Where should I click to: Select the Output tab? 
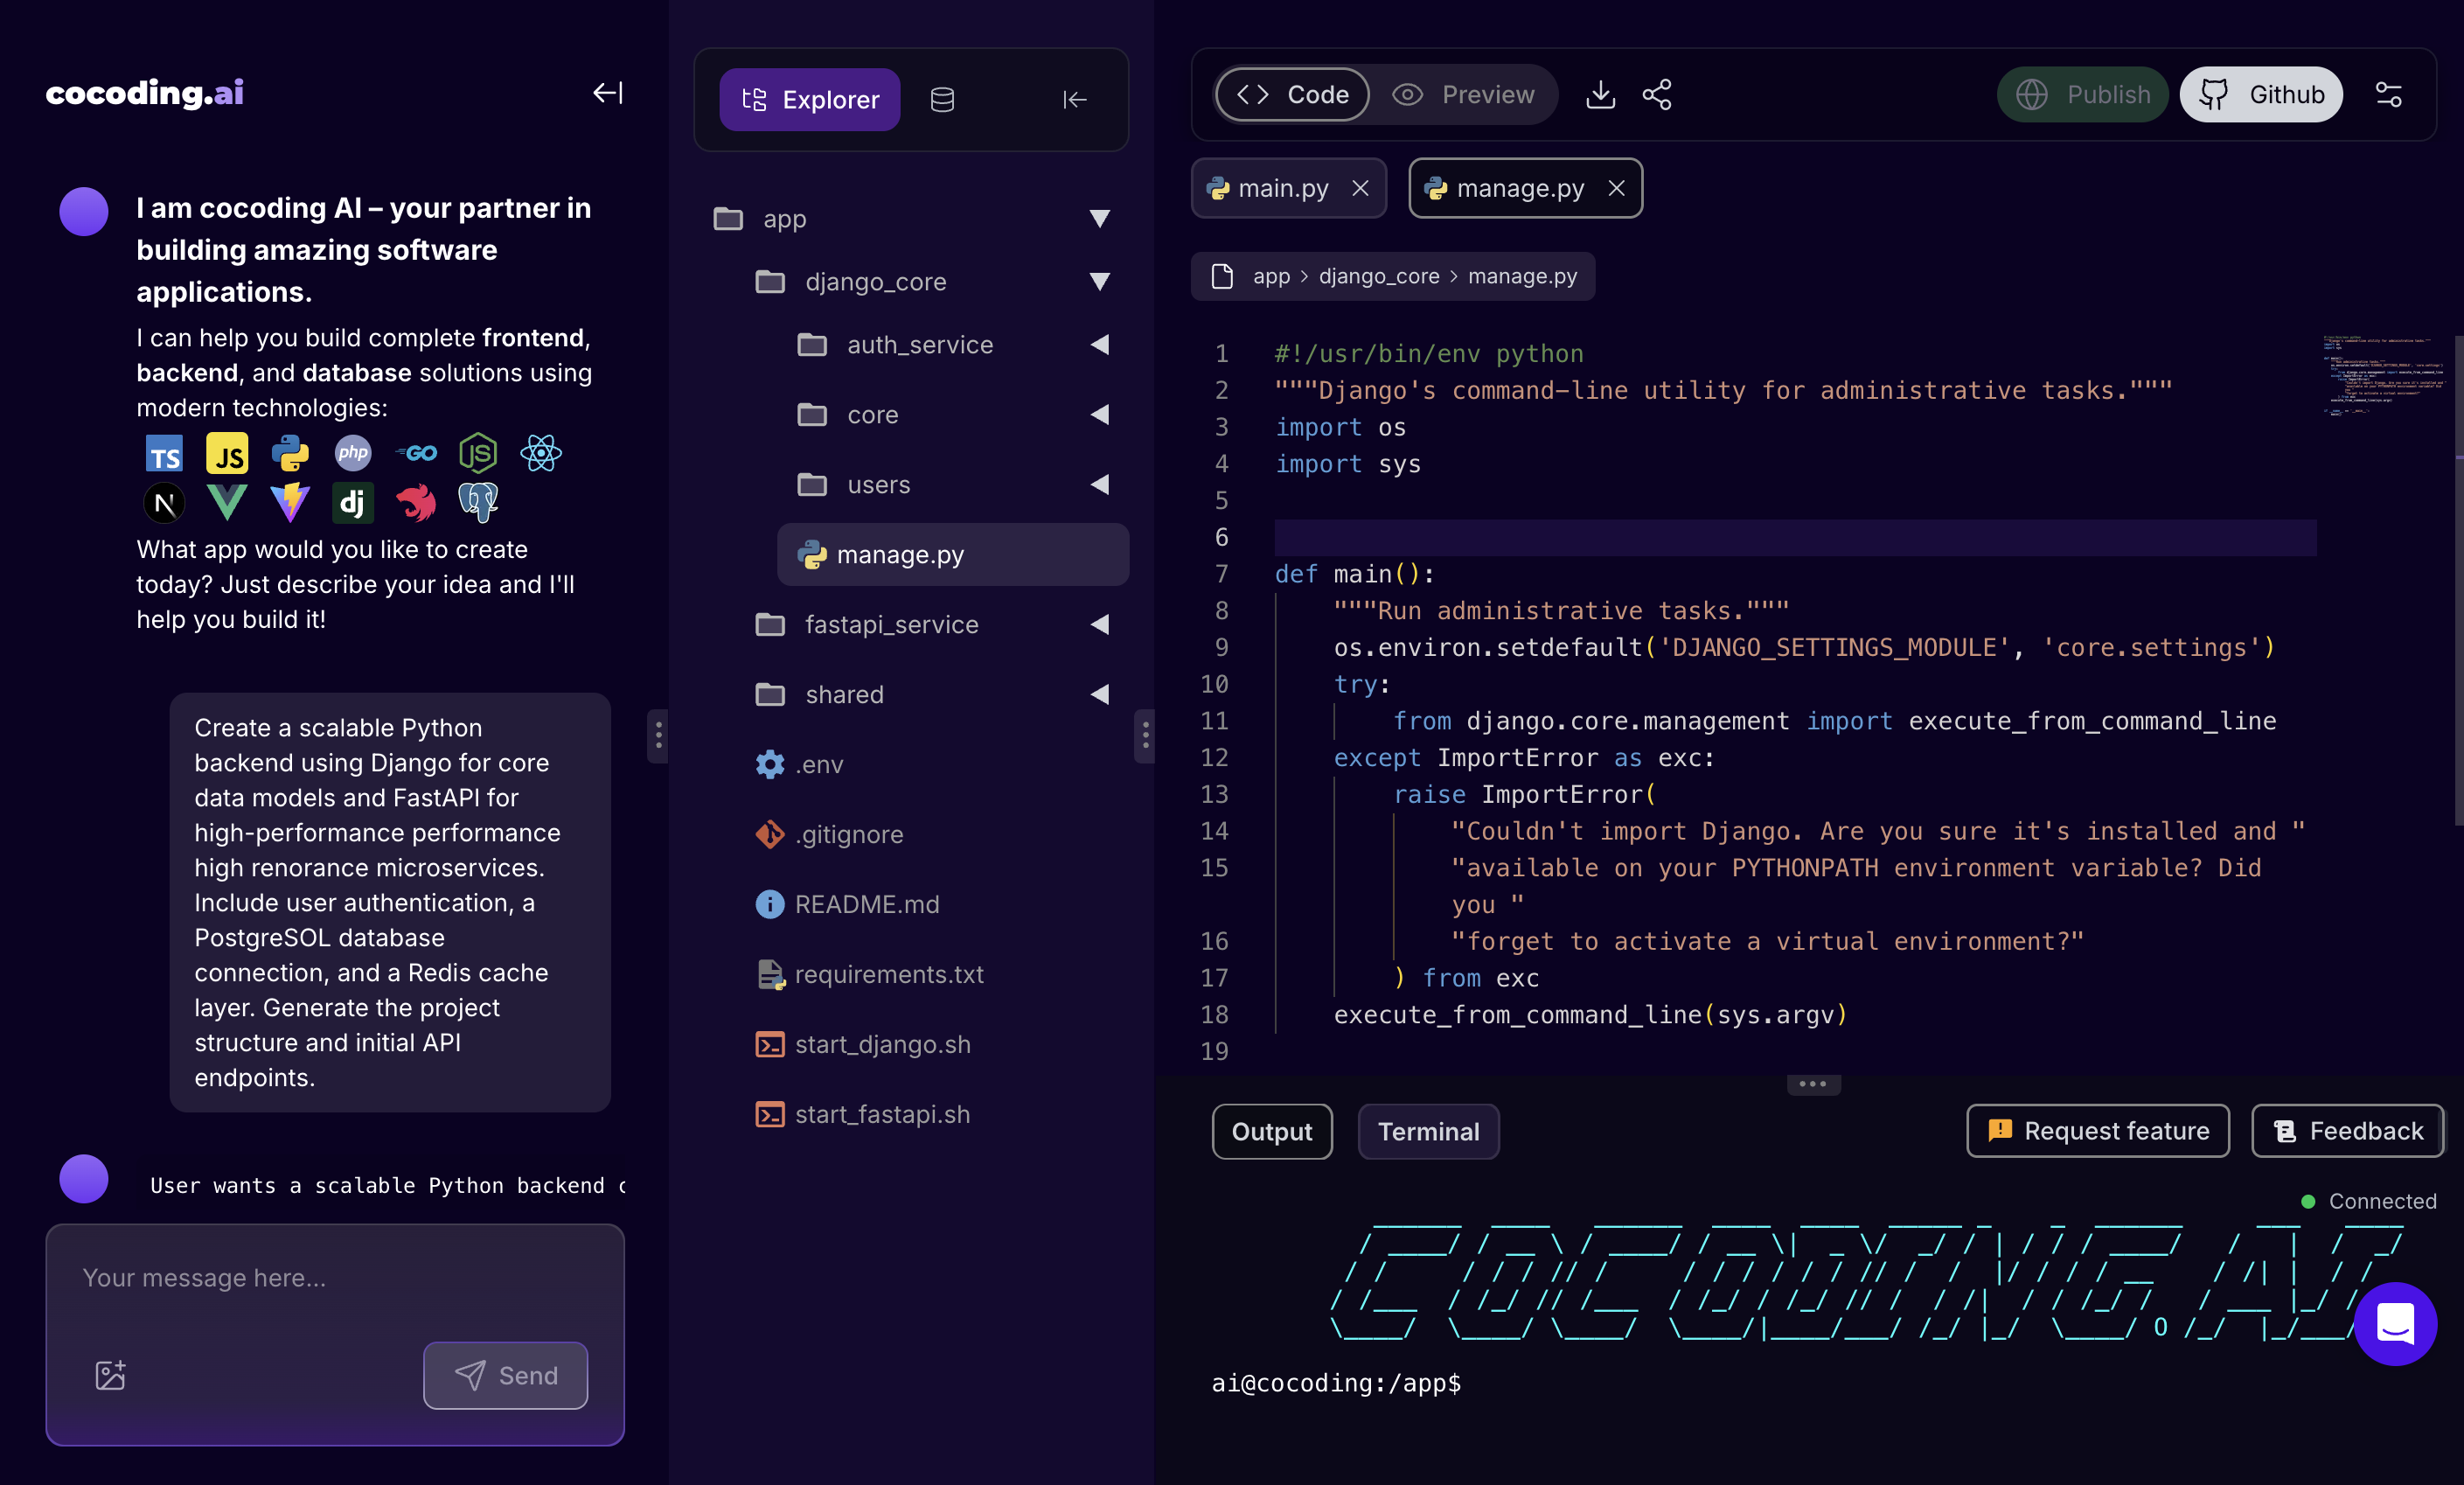click(1271, 1131)
